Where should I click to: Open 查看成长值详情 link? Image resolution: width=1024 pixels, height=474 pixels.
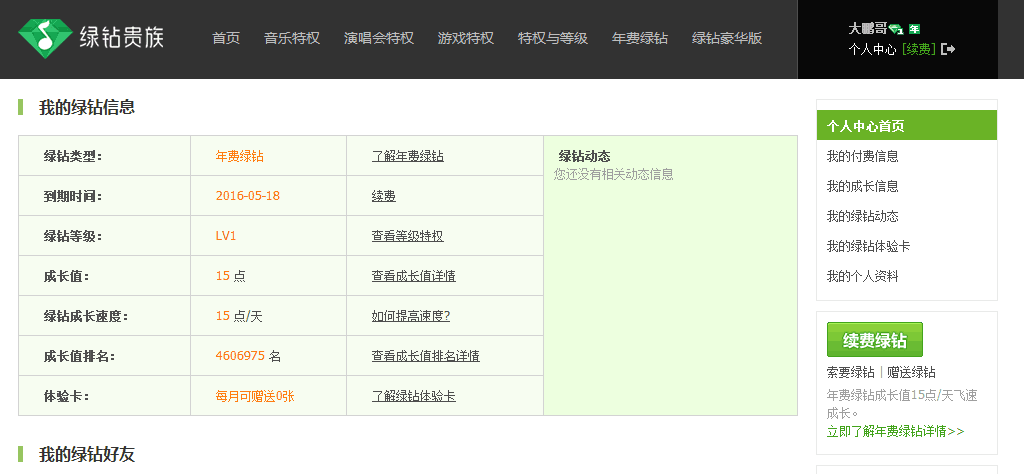413,276
